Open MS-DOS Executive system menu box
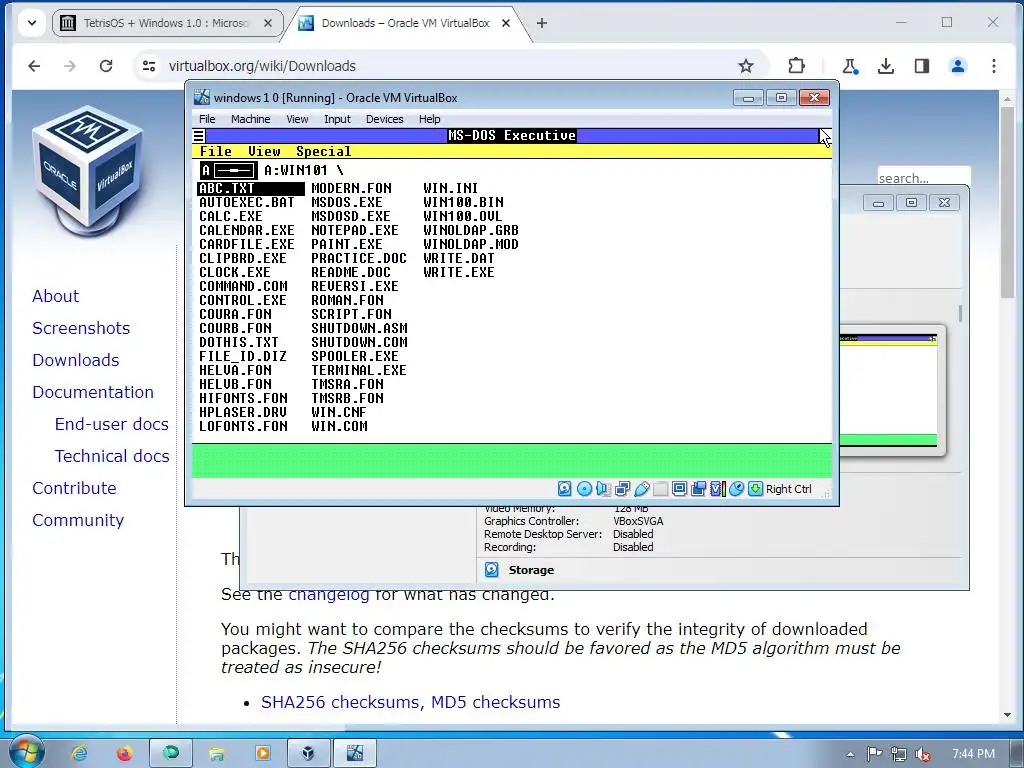This screenshot has width=1024, height=768. [x=199, y=136]
